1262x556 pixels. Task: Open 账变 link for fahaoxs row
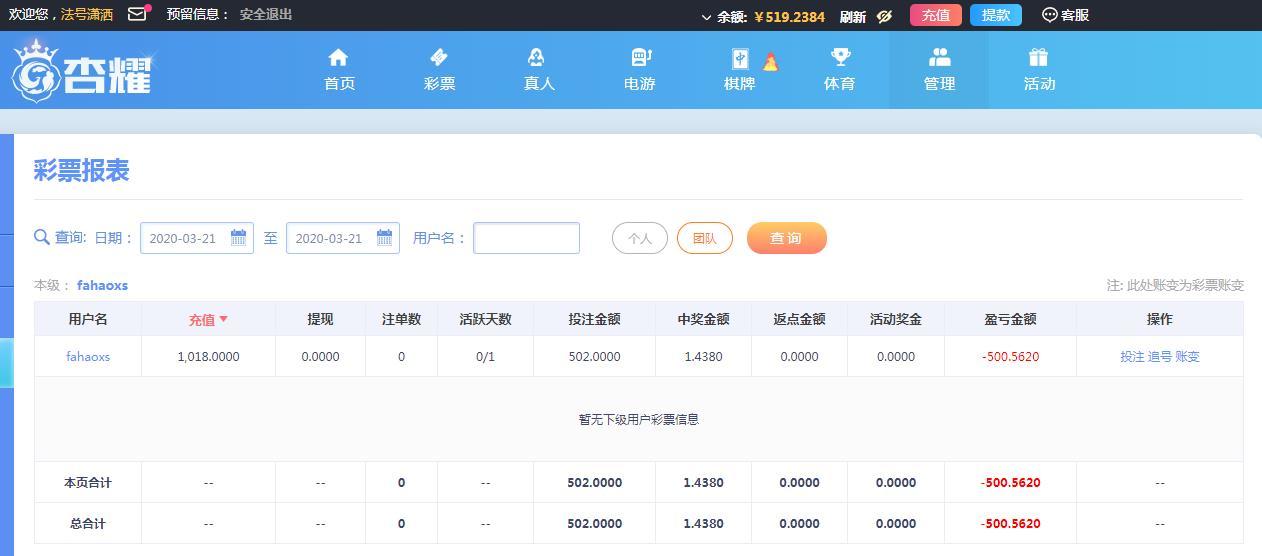(1187, 356)
